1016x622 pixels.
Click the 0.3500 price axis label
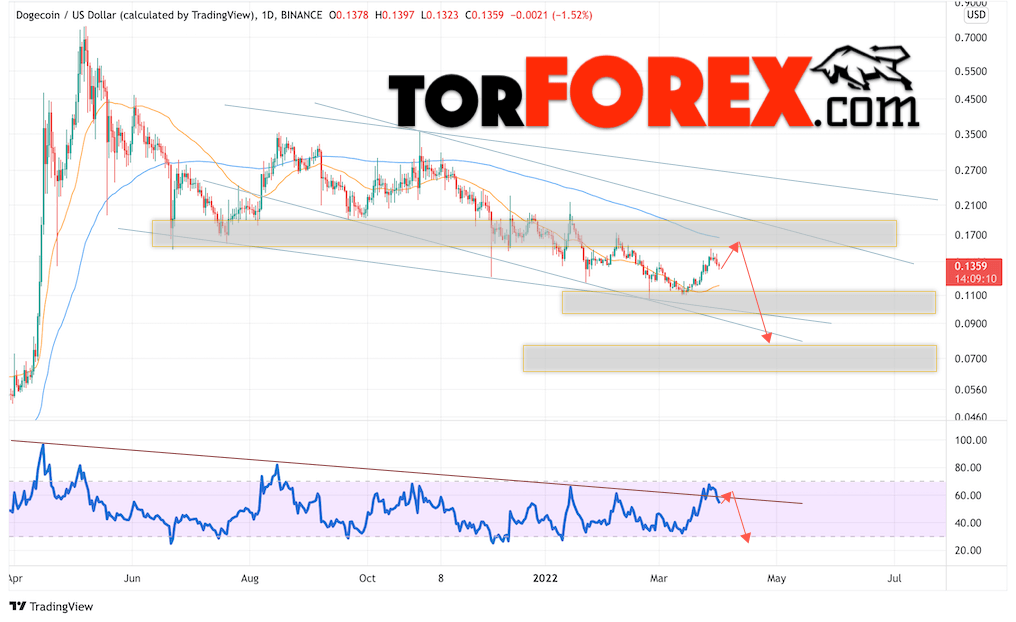(x=971, y=134)
